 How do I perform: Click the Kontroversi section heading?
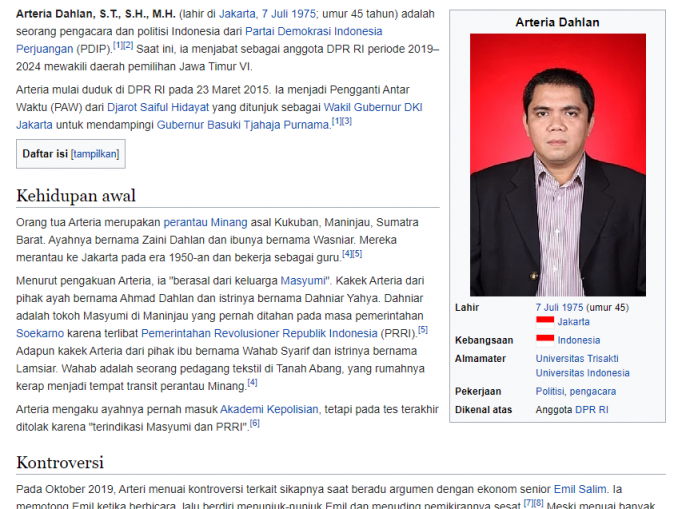[x=60, y=463]
